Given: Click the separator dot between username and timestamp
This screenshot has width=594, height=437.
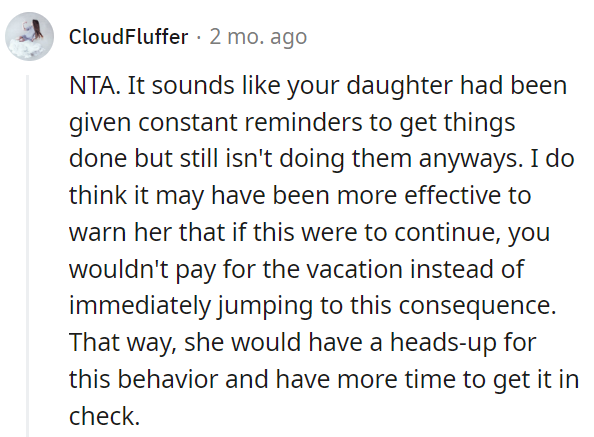Looking at the screenshot, I should coord(199,38).
